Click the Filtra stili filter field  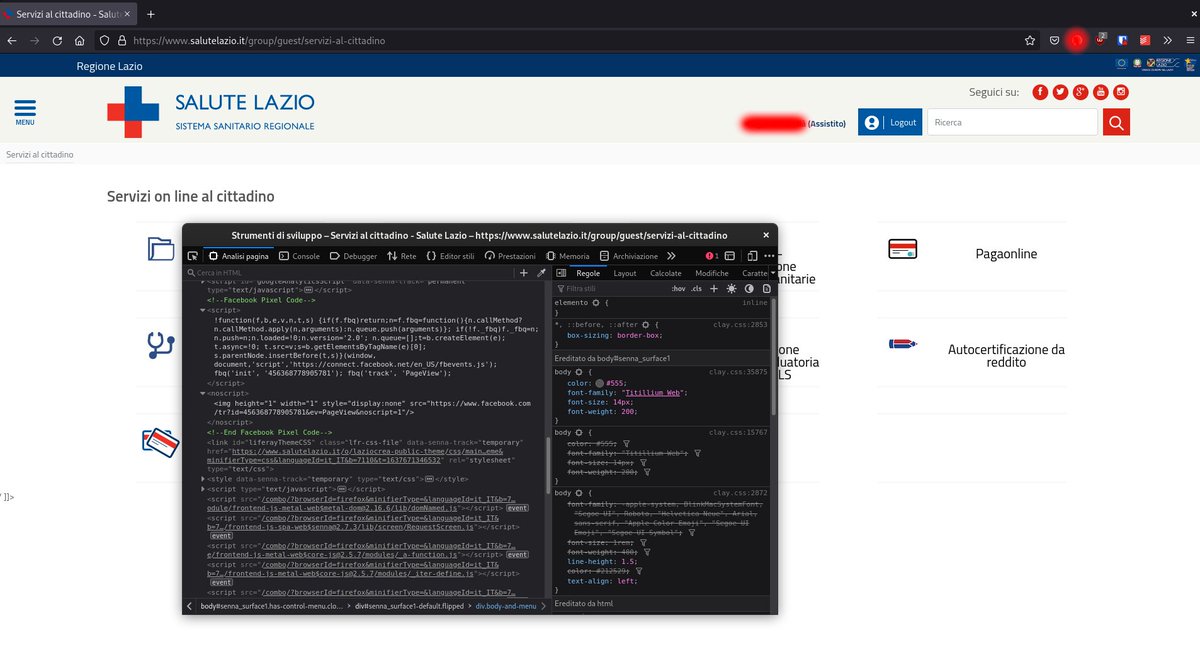(610, 288)
